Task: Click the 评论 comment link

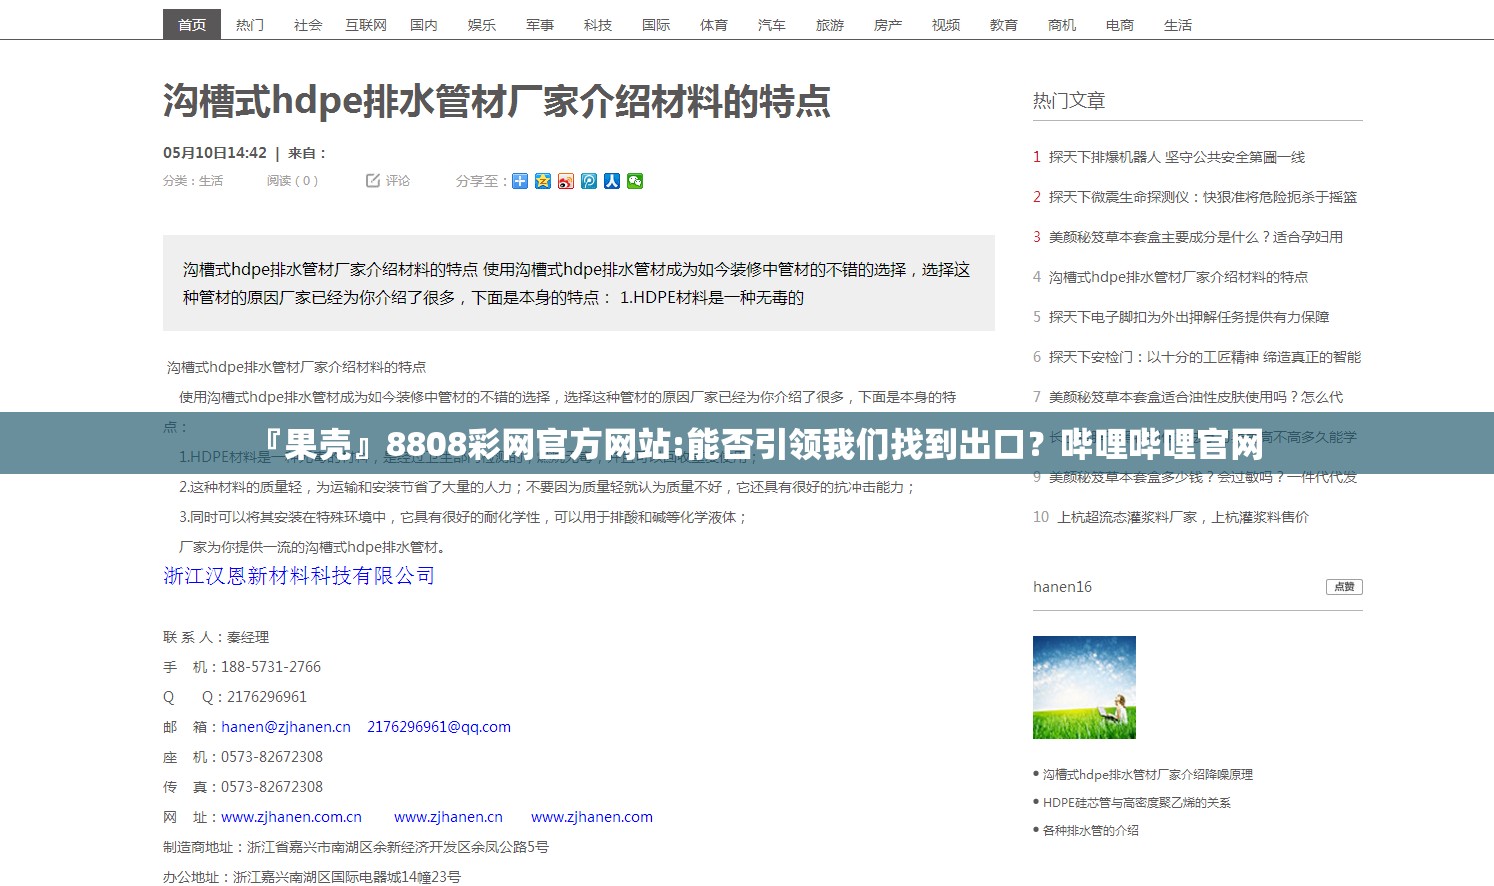Action: click(398, 181)
